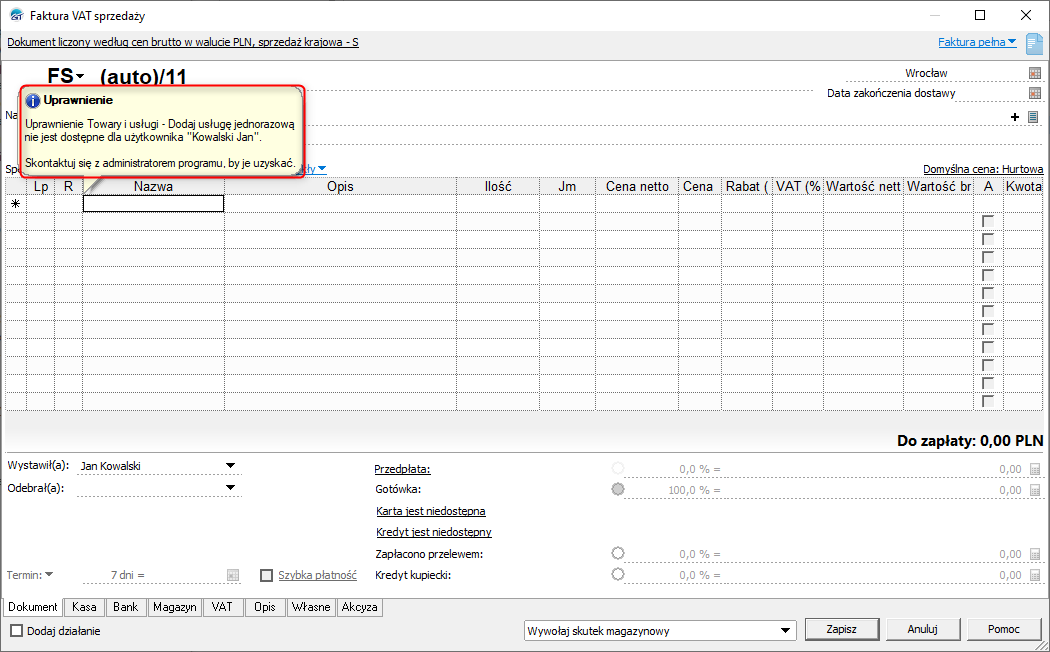
Task: Open the calendar icon in Termin field
Action: (x=232, y=575)
